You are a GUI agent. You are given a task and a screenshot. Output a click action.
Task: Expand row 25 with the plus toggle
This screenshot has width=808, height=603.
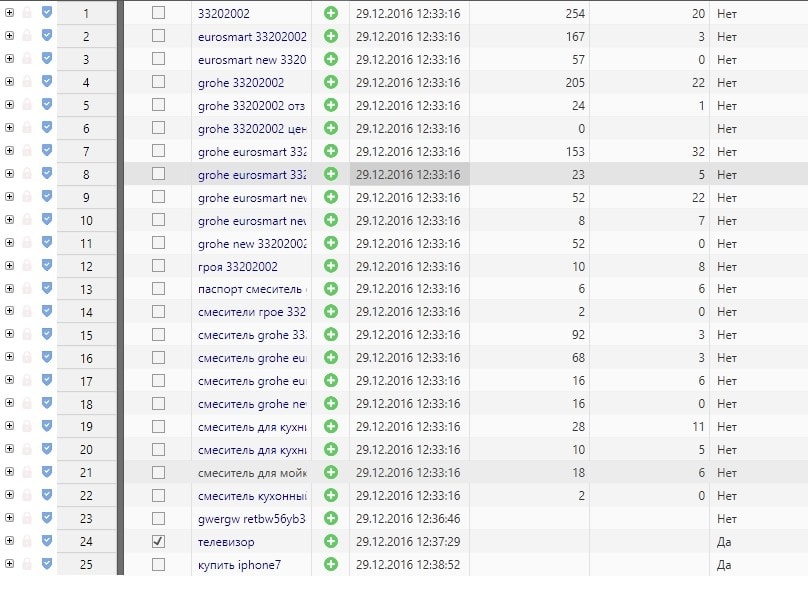tap(9, 564)
